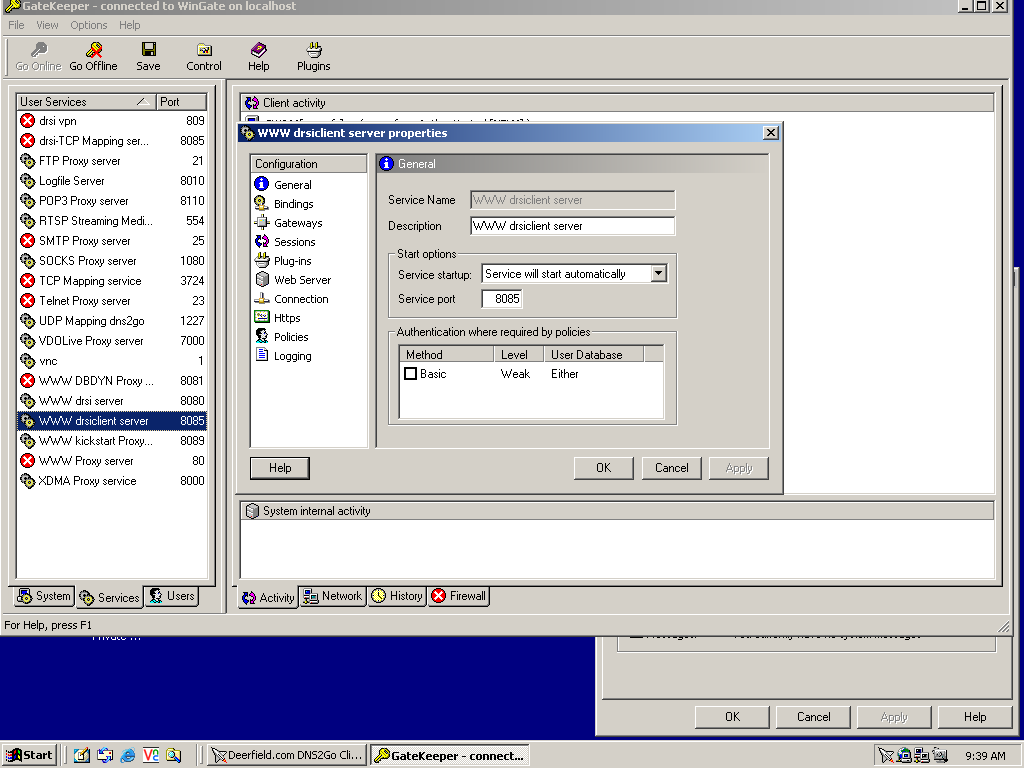Click the Internet Explorer quick launch icon
This screenshot has width=1024, height=768.
pos(127,755)
